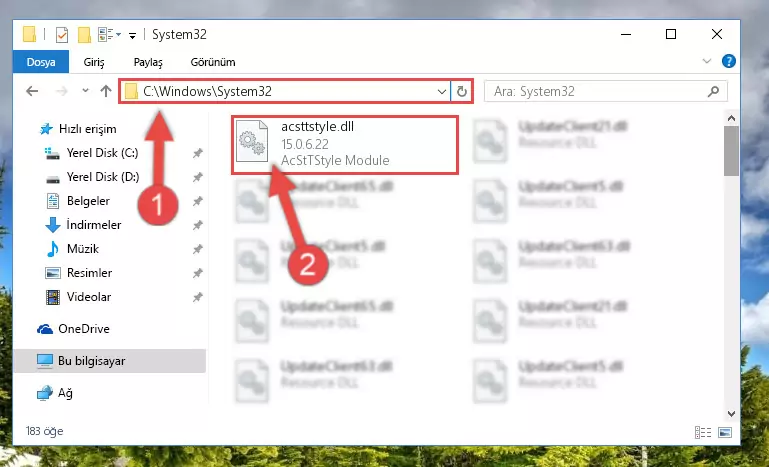Switch to the Paylaş ribbon tab
Viewport: 769px width, 467px height.
[148, 62]
